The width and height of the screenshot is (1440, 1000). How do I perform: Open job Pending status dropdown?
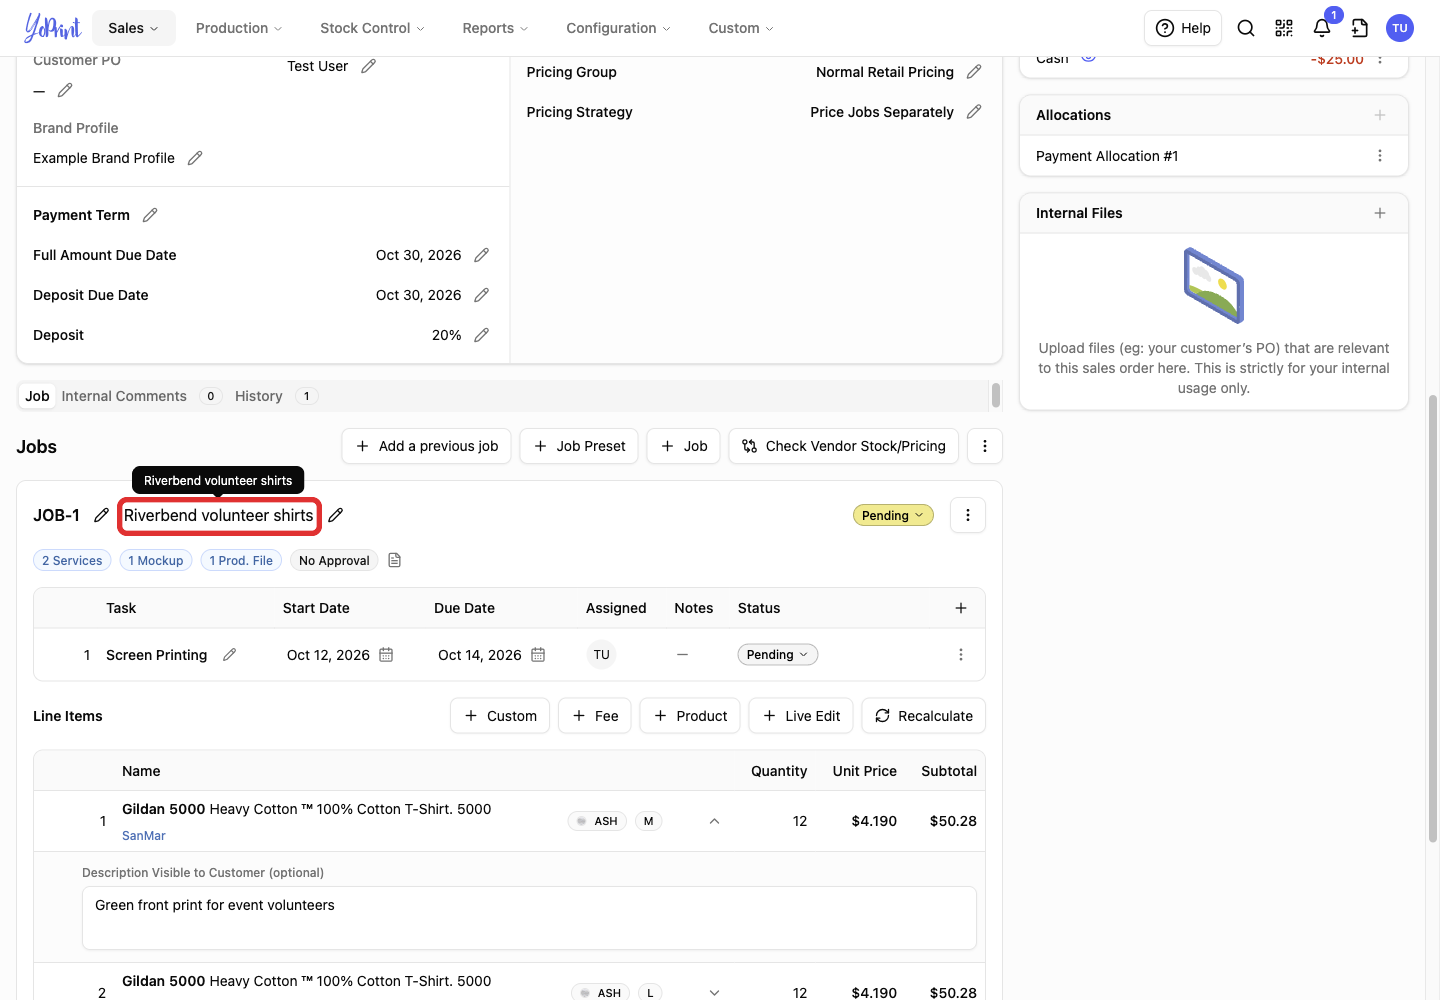pos(893,515)
